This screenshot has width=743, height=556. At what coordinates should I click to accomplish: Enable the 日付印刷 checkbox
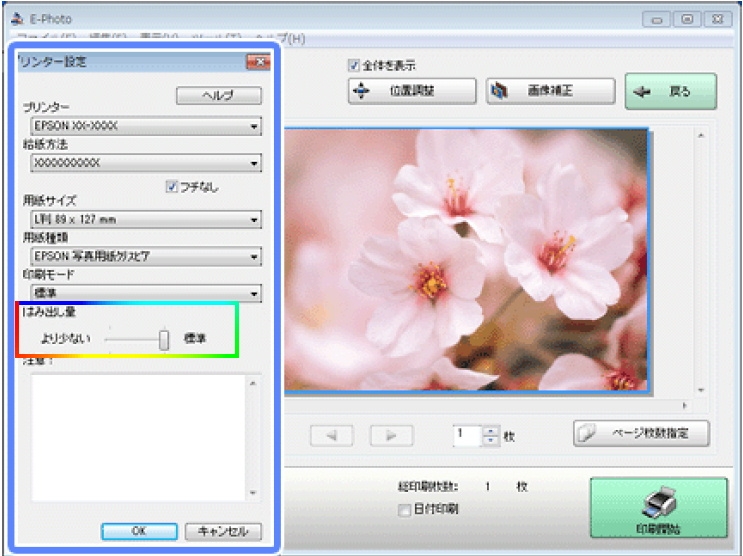coord(404,510)
